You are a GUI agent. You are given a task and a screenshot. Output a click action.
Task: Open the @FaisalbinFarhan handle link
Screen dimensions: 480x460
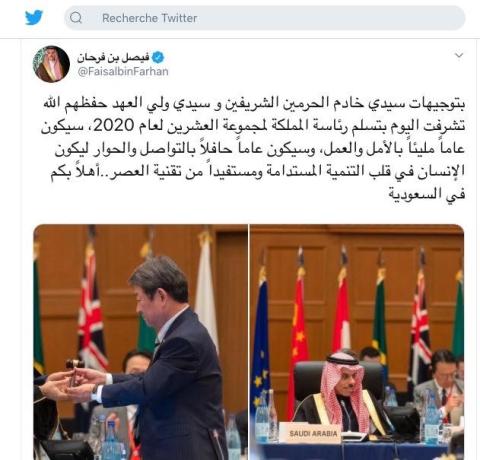point(123,71)
